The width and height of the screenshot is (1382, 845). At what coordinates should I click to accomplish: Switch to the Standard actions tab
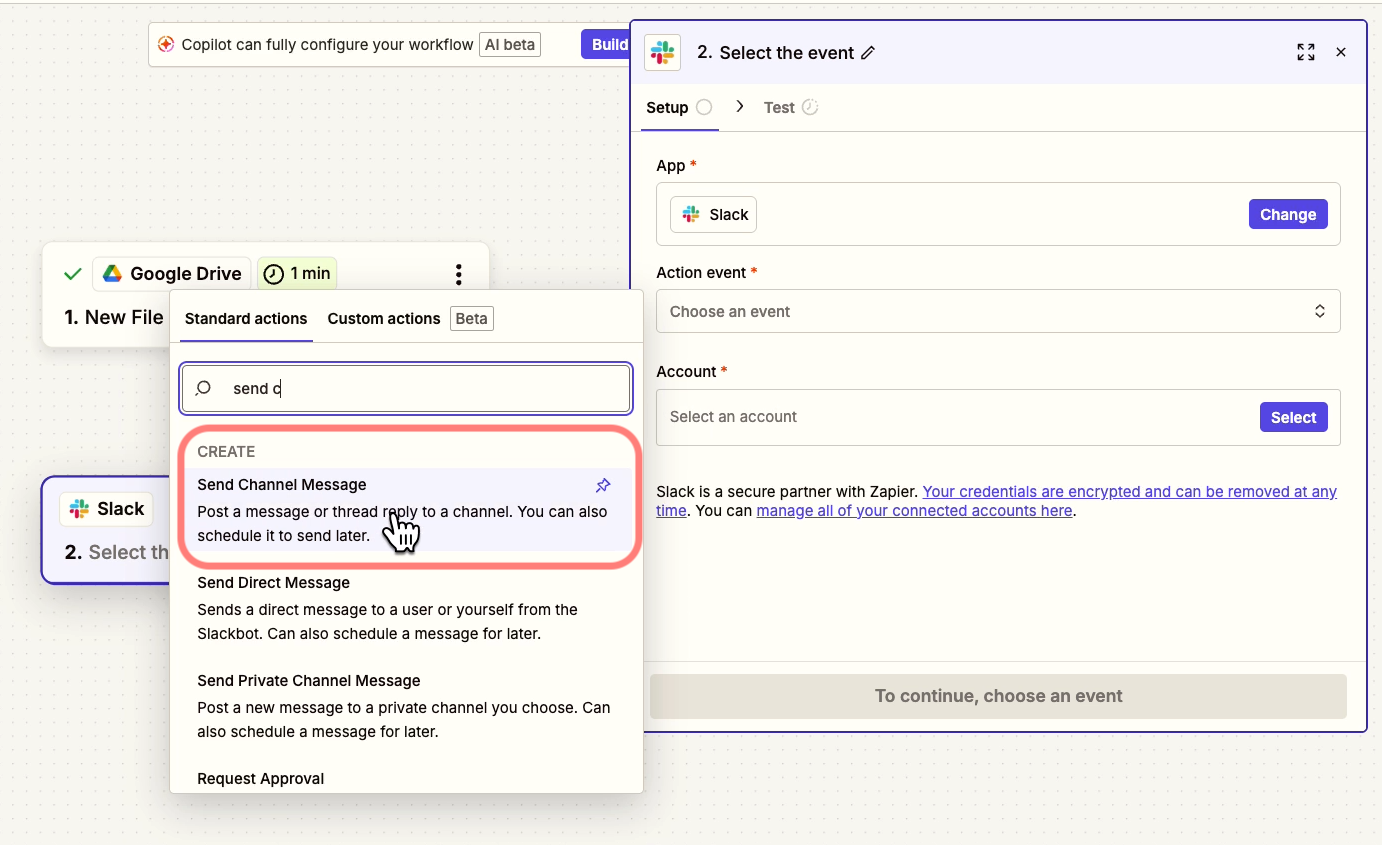point(246,318)
